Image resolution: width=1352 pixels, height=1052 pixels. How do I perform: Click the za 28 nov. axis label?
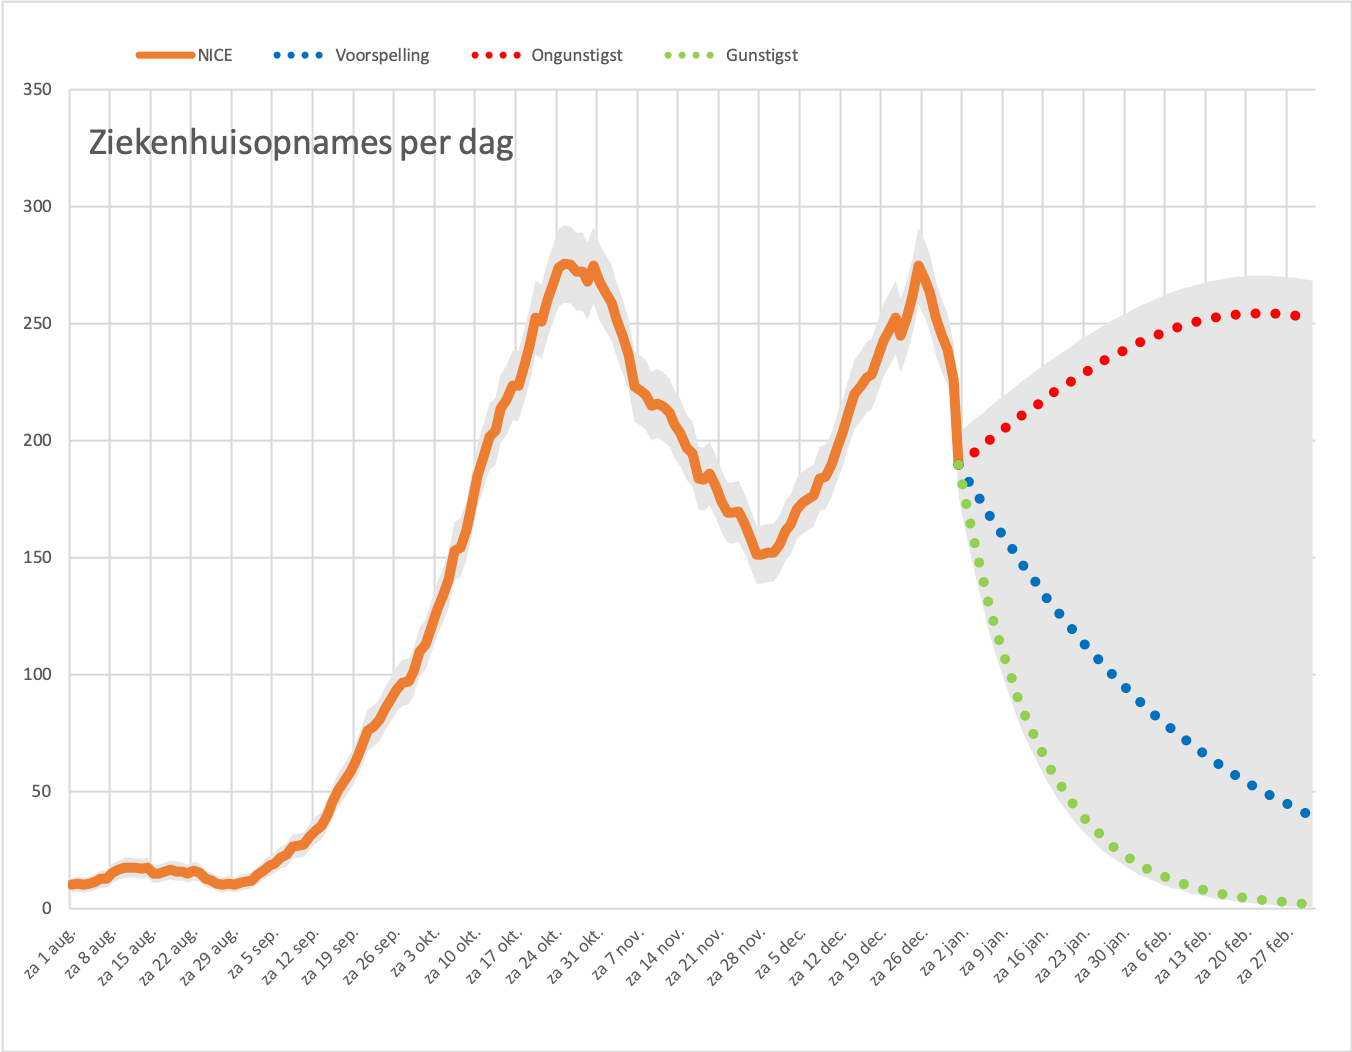[737, 956]
